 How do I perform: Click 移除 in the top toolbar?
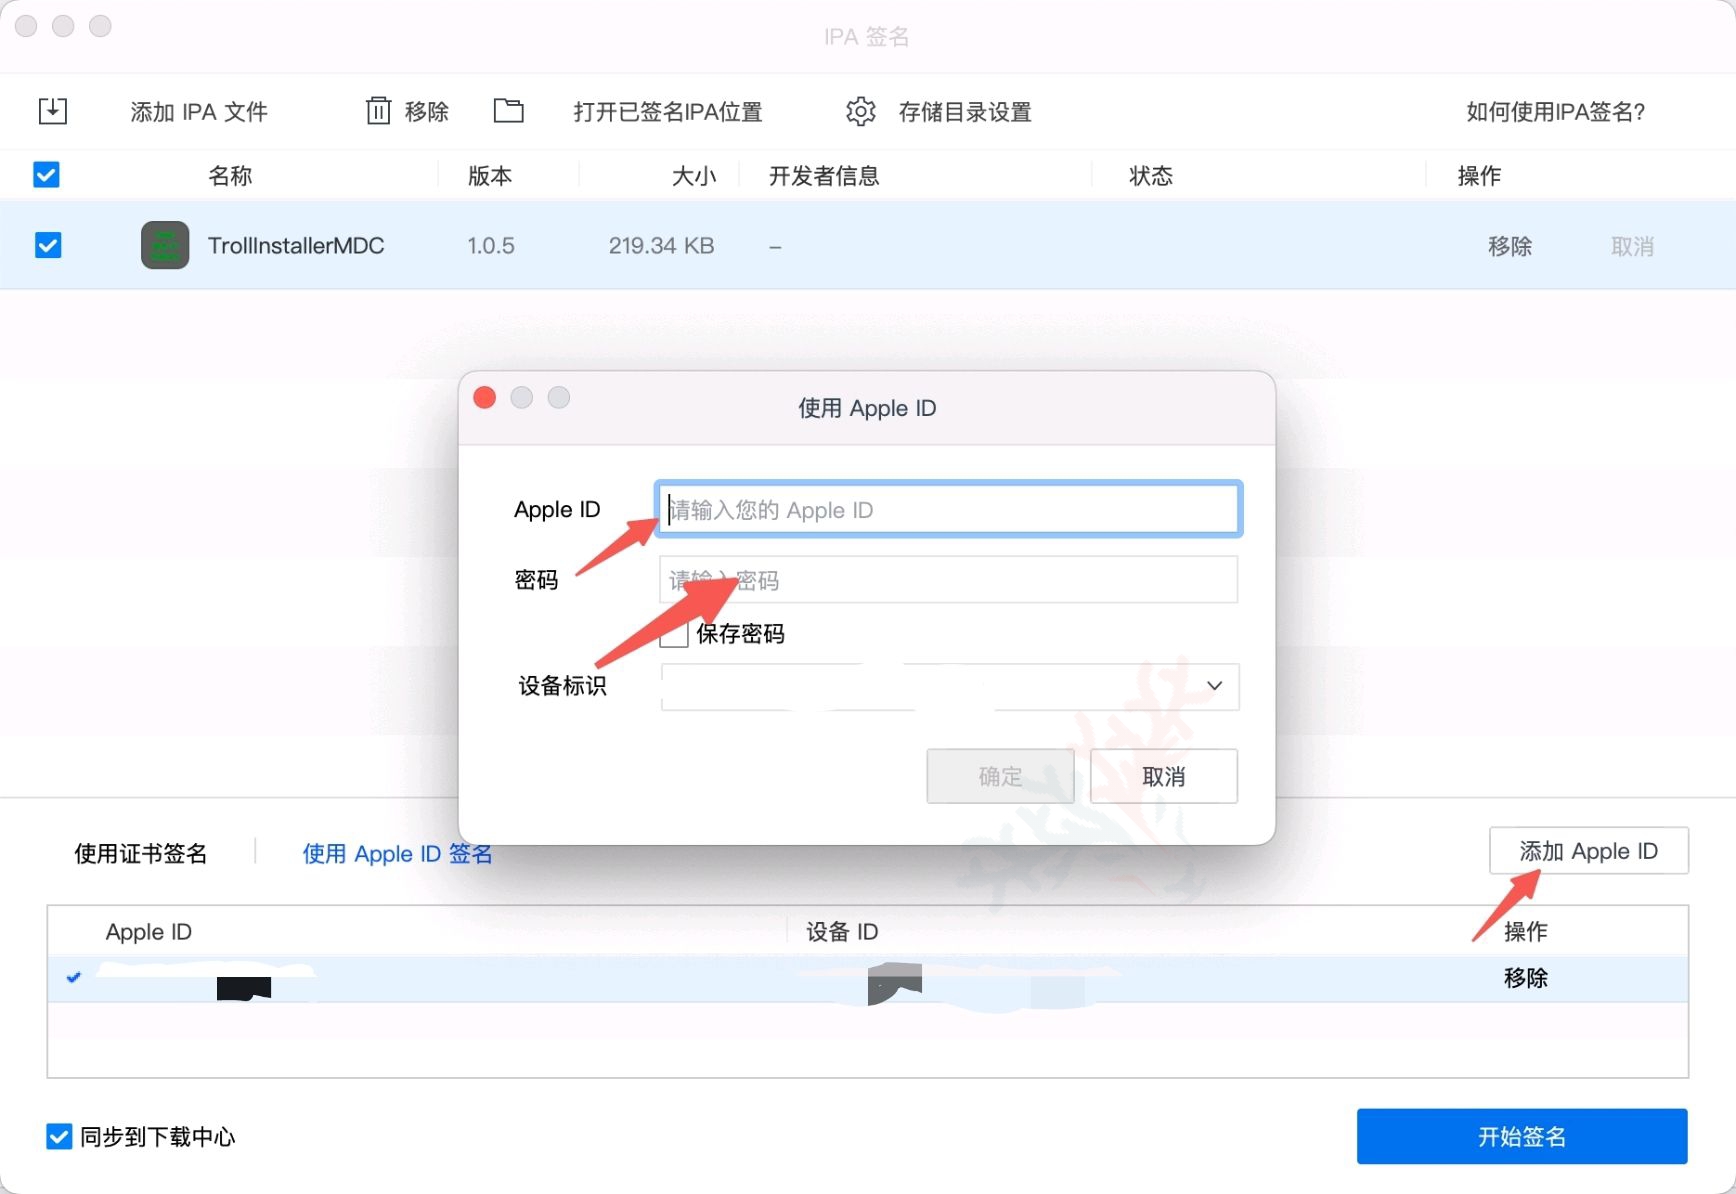[x=427, y=111]
